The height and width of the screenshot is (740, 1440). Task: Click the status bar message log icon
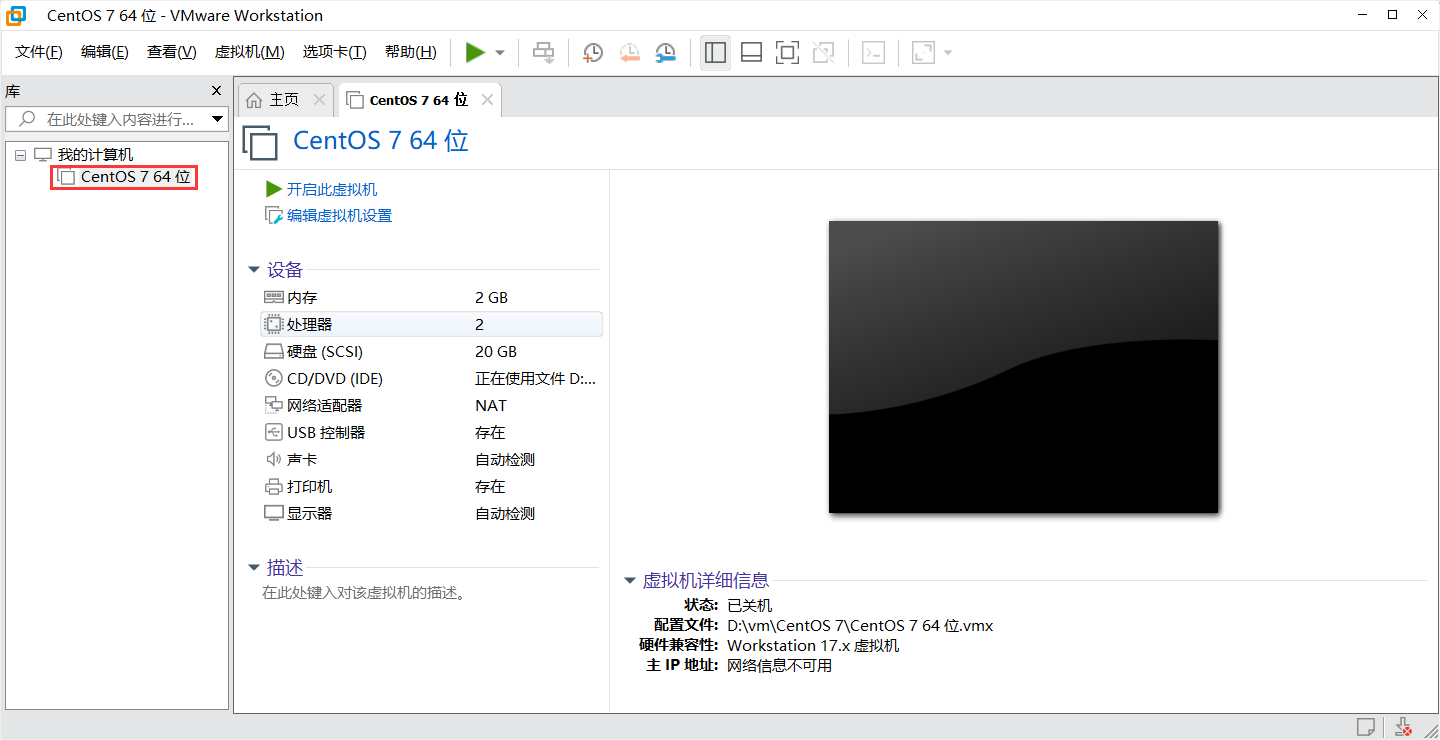point(1366,727)
